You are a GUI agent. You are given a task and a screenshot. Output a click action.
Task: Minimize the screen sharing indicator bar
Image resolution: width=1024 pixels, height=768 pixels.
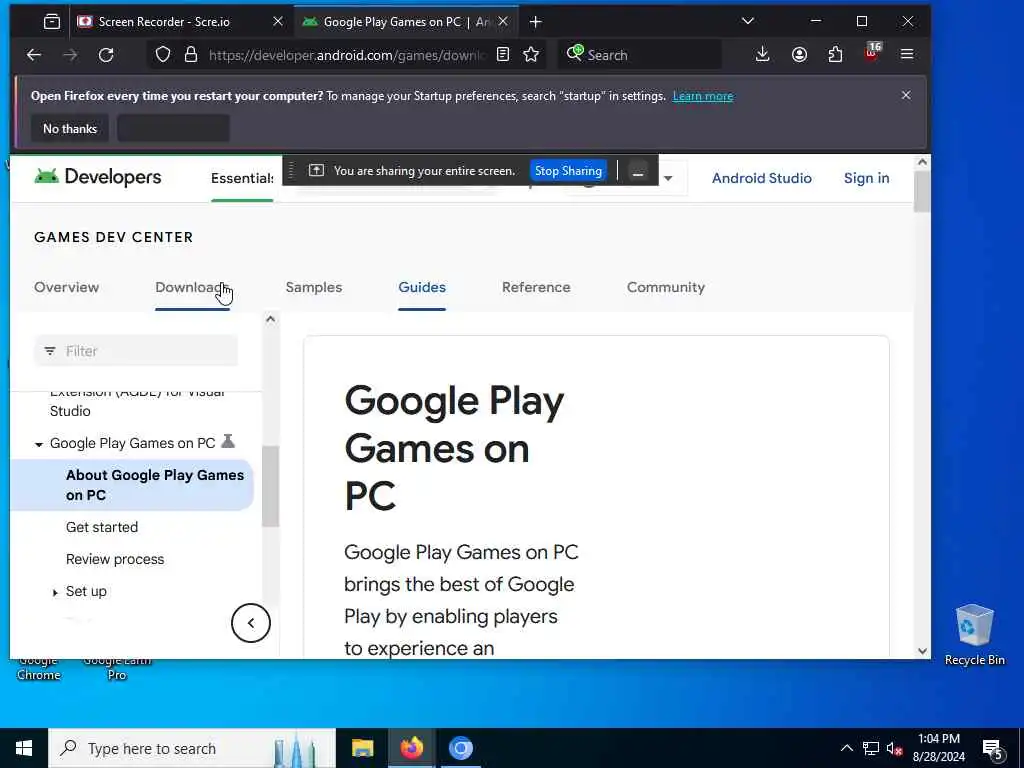point(638,172)
